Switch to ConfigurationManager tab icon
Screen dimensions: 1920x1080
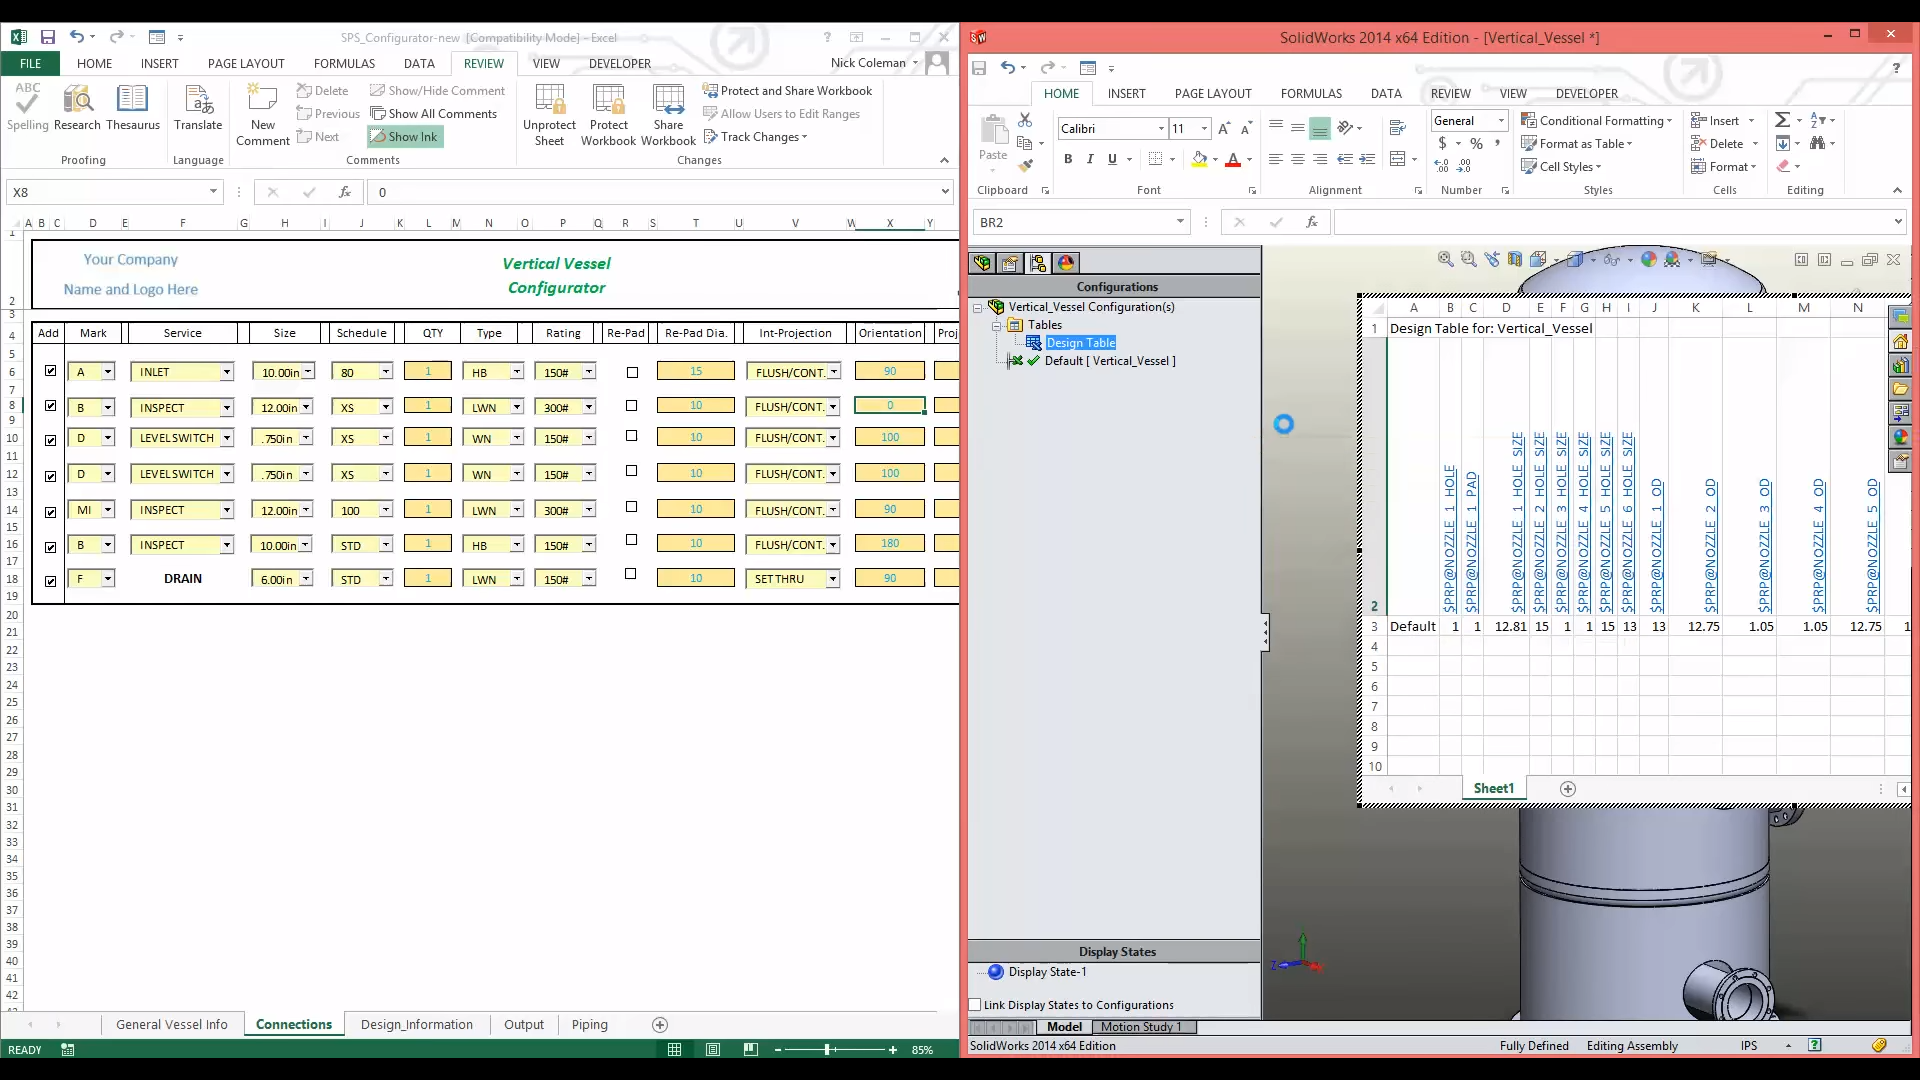tap(1038, 263)
